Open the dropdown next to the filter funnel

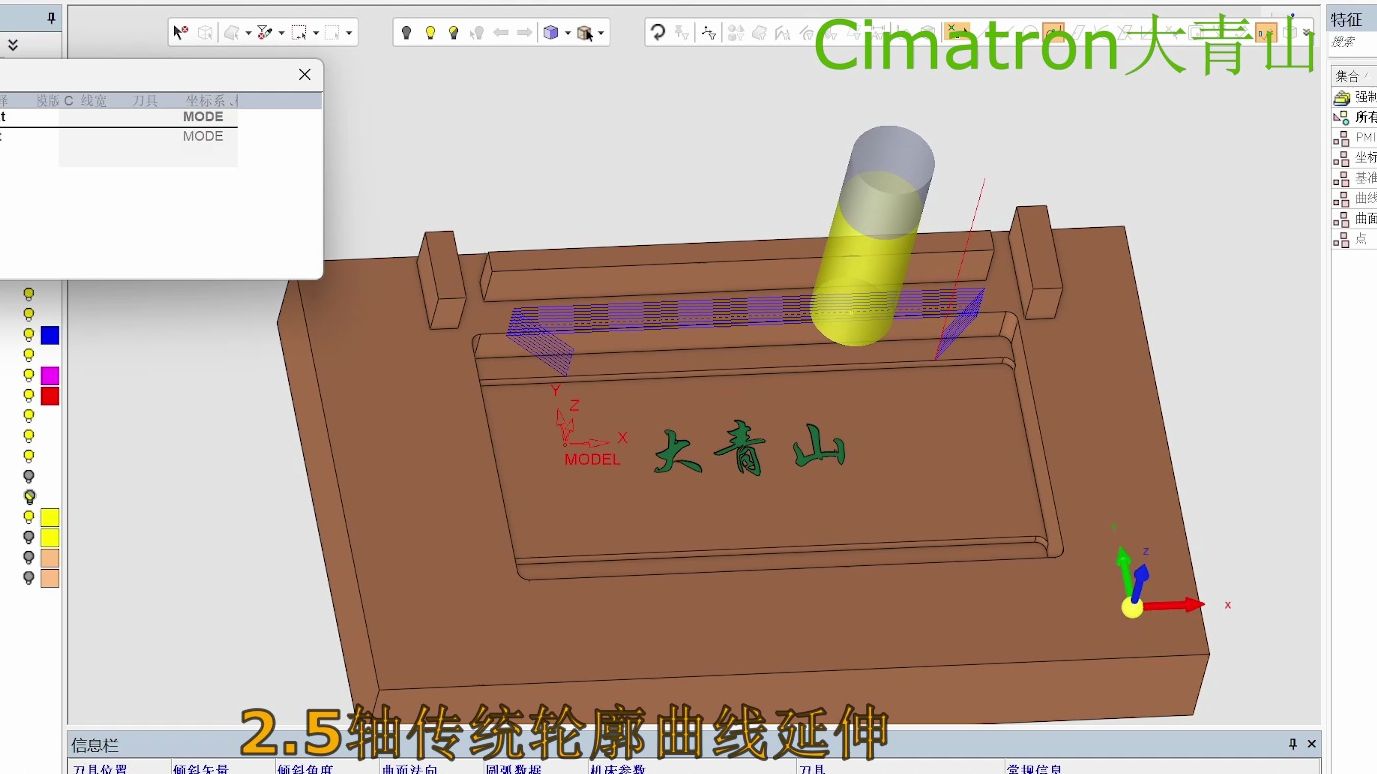[x=281, y=33]
